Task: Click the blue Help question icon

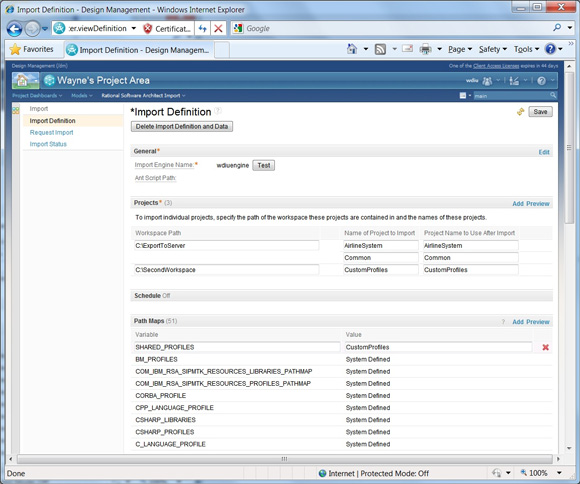Action: tap(550, 49)
